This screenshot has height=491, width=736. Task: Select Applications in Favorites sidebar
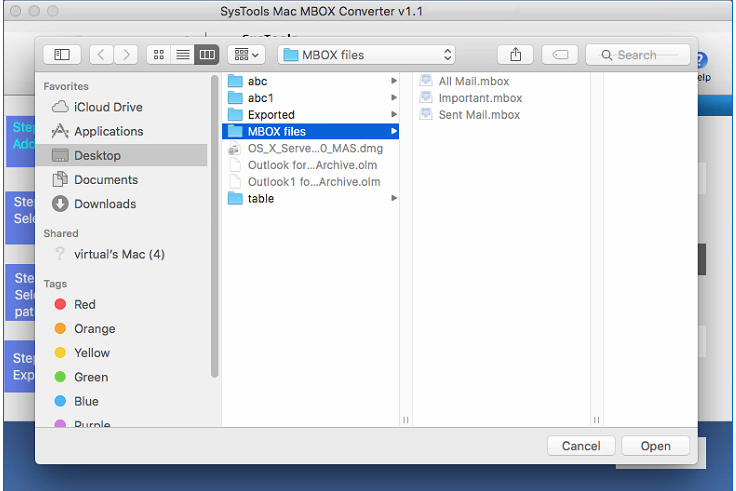pyautogui.click(x=108, y=131)
